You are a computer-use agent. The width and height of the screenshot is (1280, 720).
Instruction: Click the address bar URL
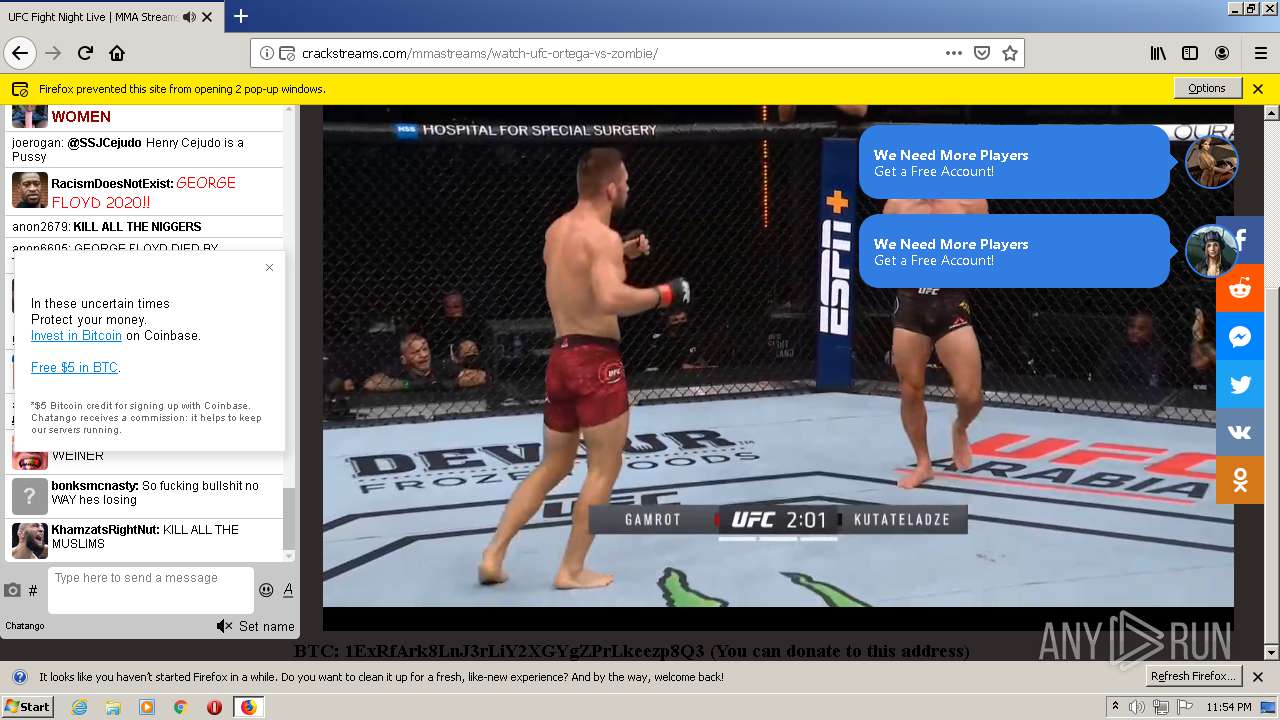tap(480, 54)
